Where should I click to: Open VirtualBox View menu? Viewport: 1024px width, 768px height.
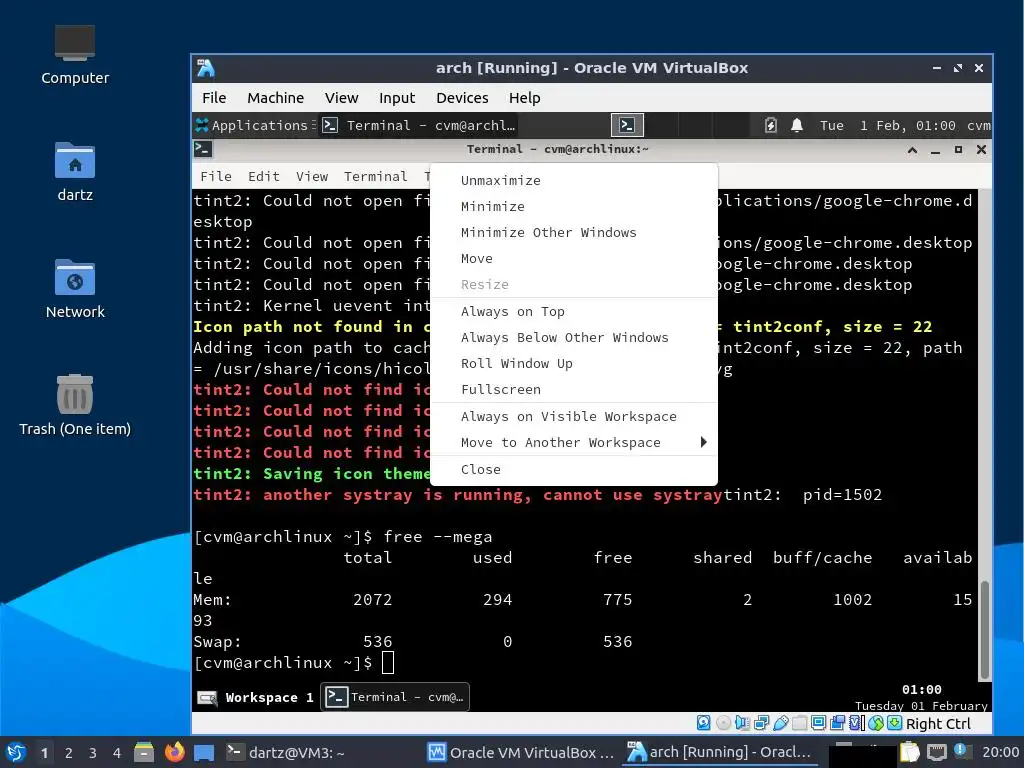coord(342,98)
